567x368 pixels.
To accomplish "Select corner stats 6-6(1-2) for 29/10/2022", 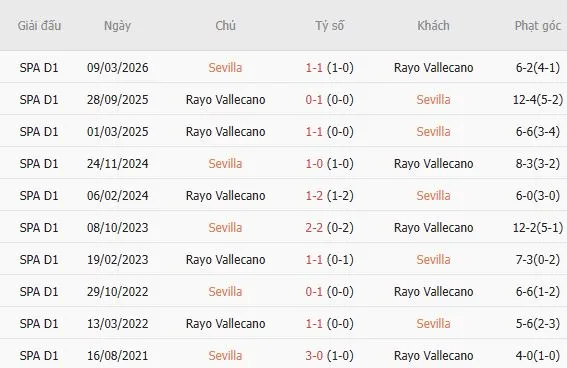I will pos(538,291).
